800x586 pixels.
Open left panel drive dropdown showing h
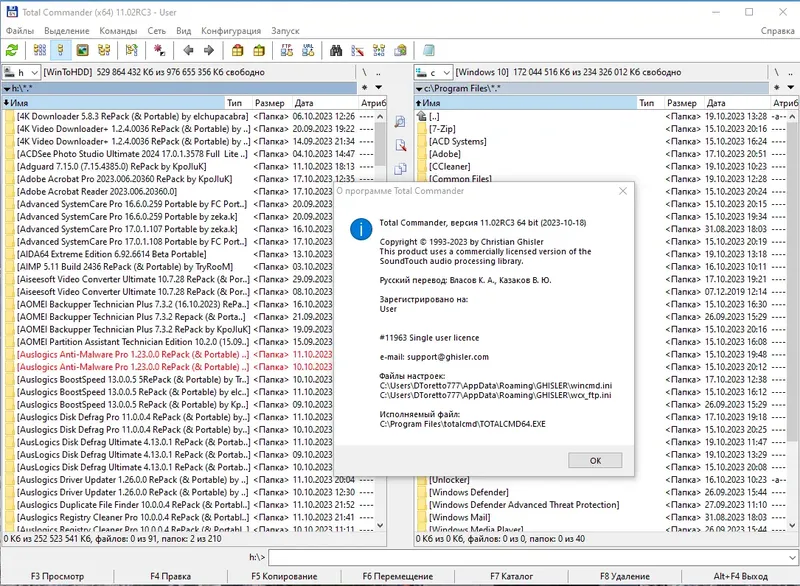(x=21, y=72)
